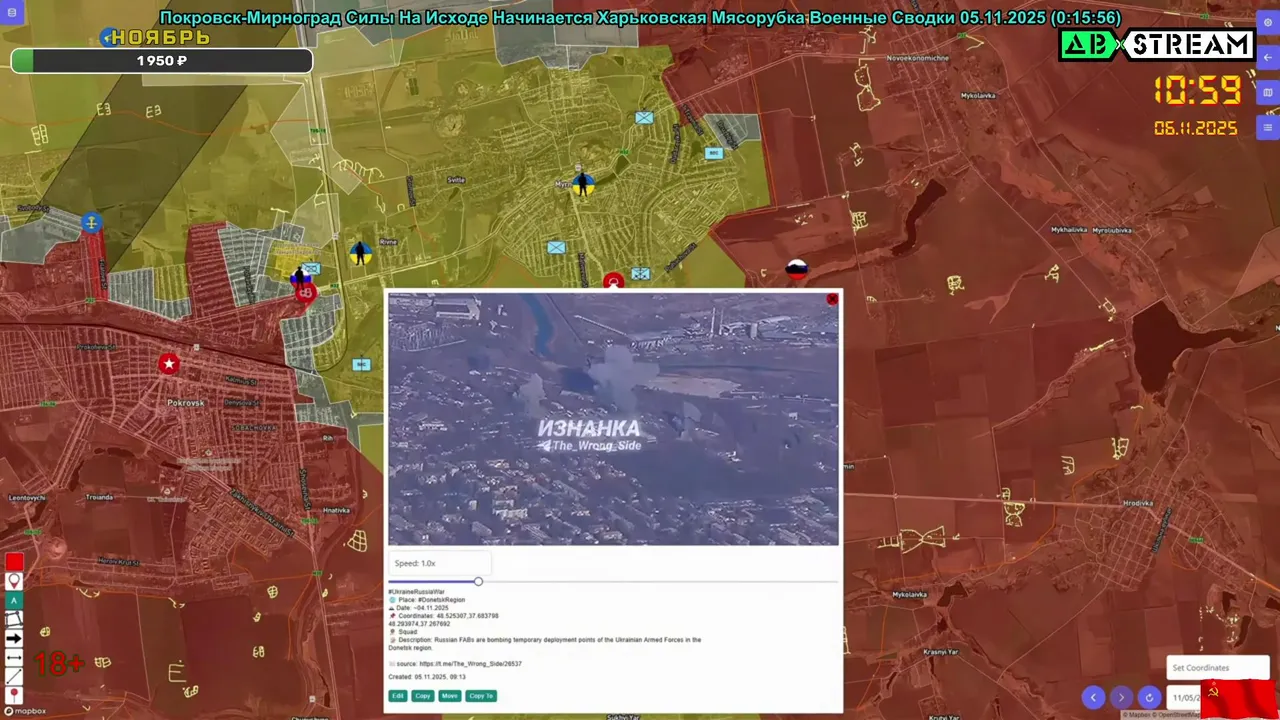This screenshot has height=720, width=1280.
Task: Open the settings gear button
Action: pyautogui.click(x=1268, y=22)
